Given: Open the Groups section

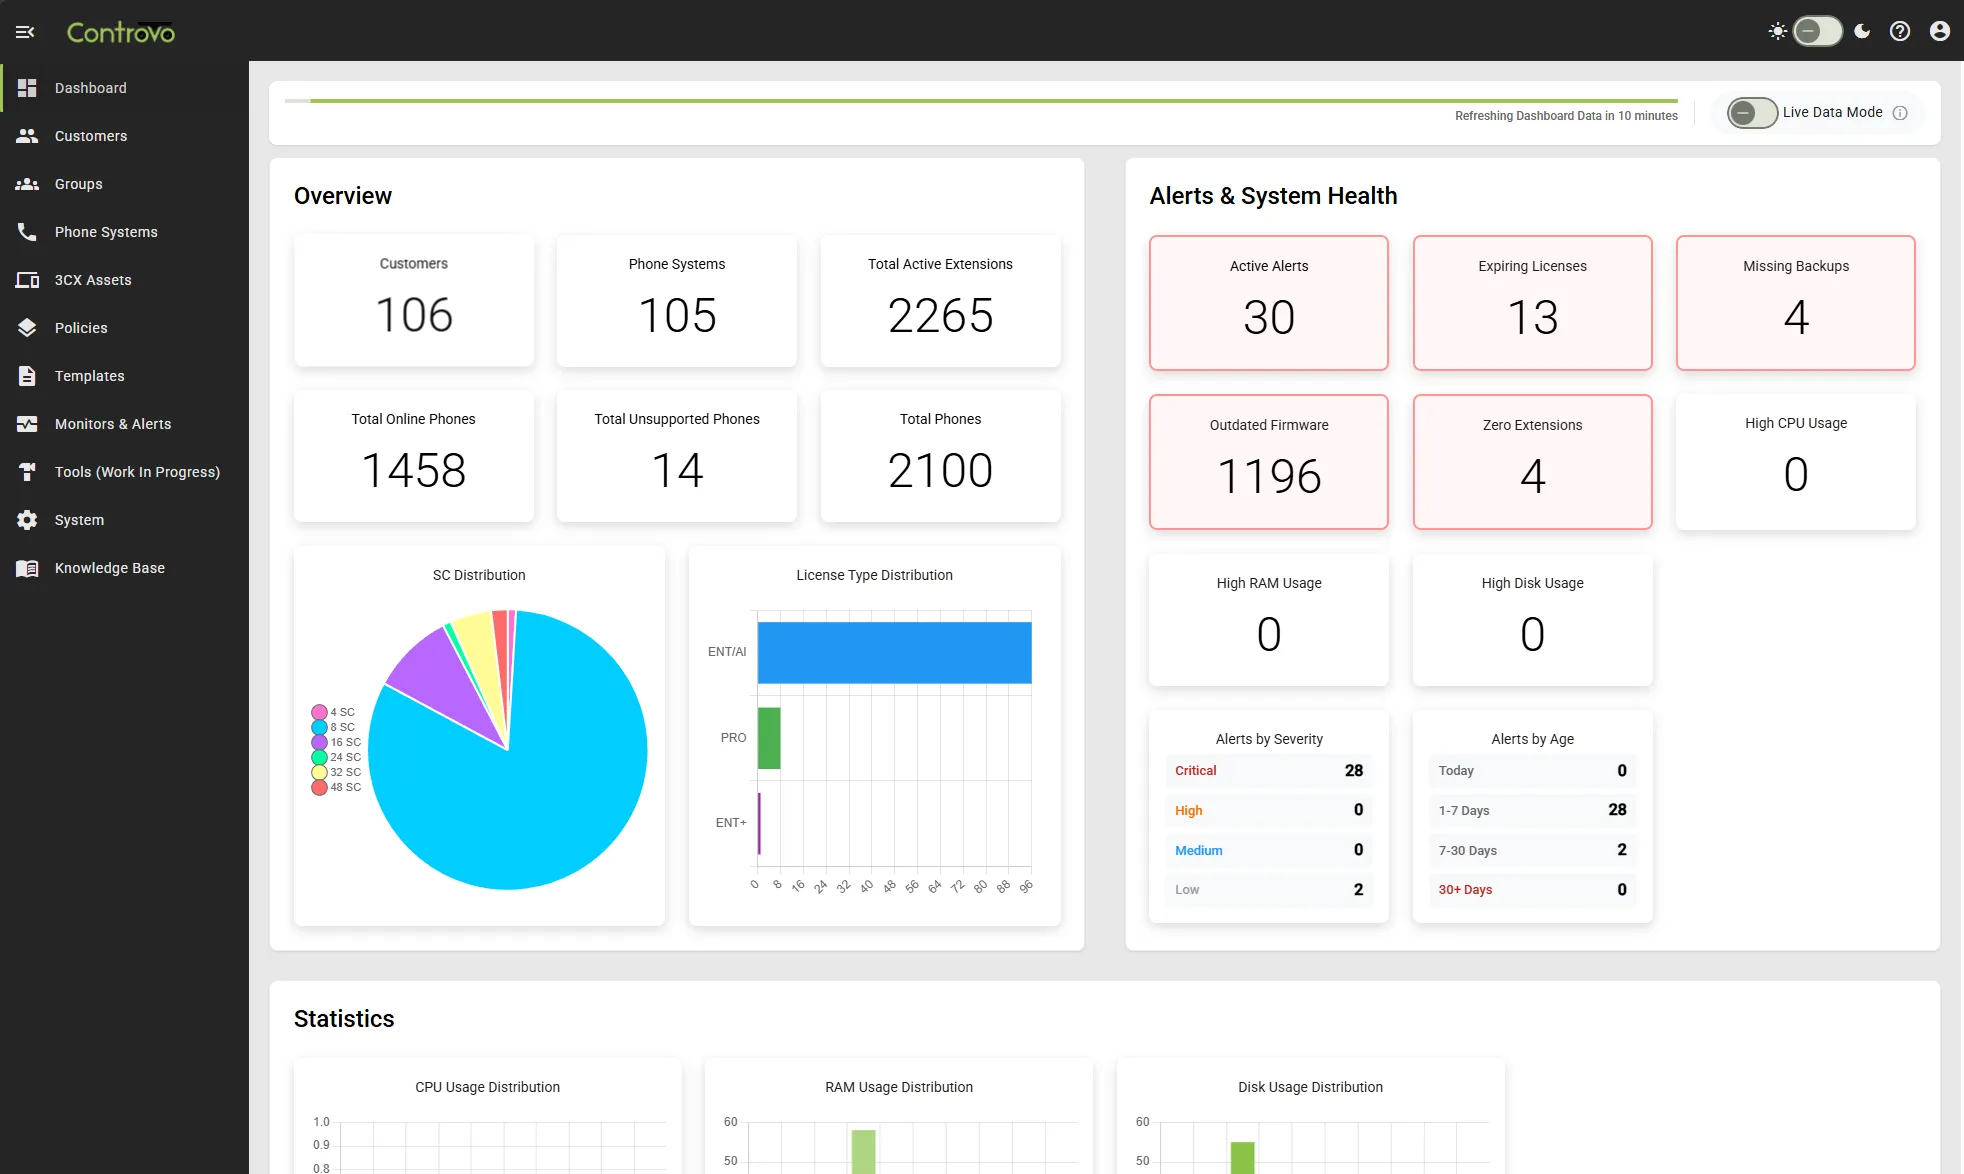Looking at the screenshot, I should pos(79,184).
